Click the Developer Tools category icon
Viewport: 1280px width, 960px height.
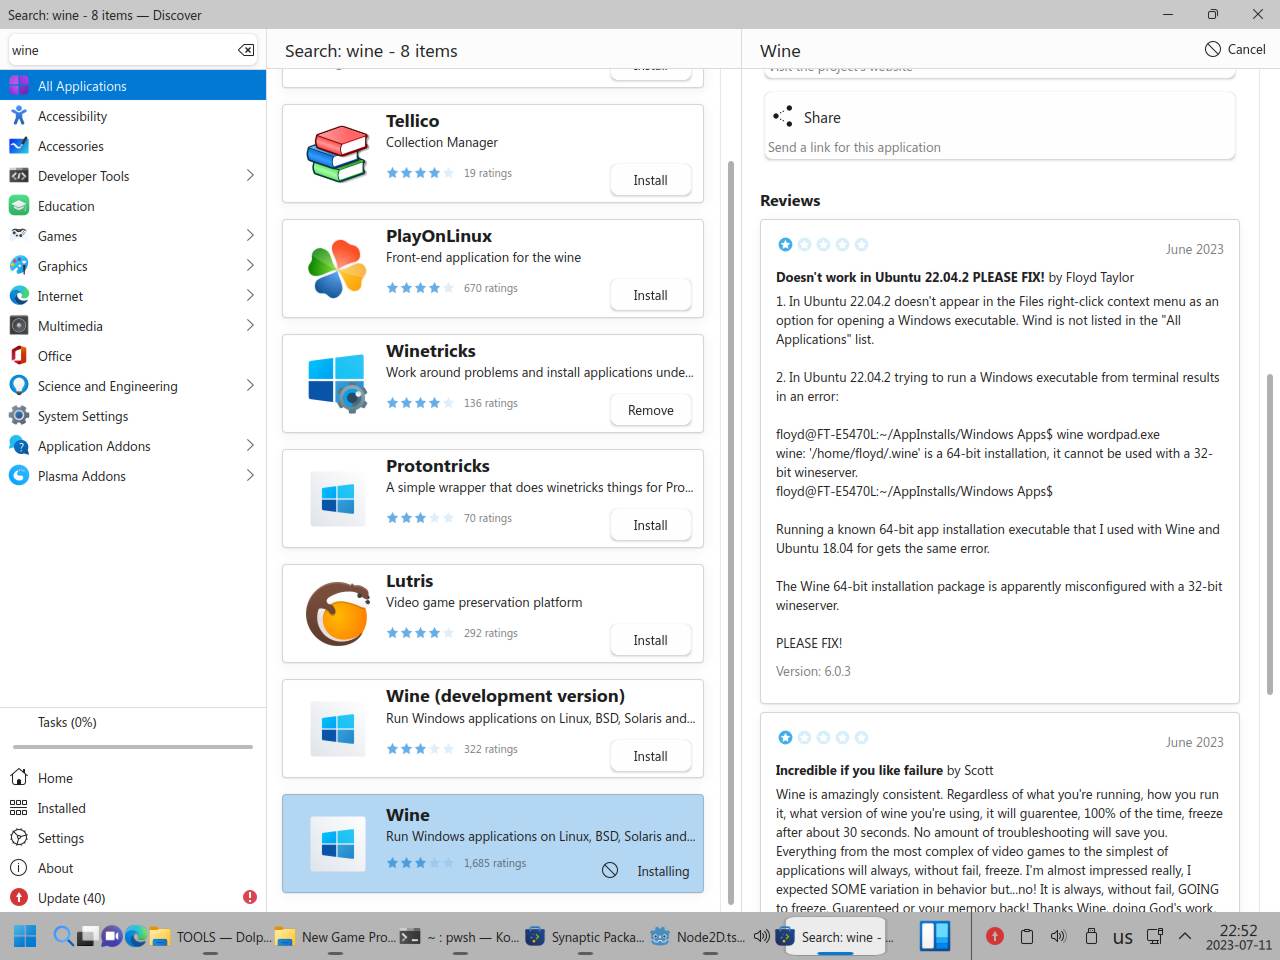[x=19, y=176]
